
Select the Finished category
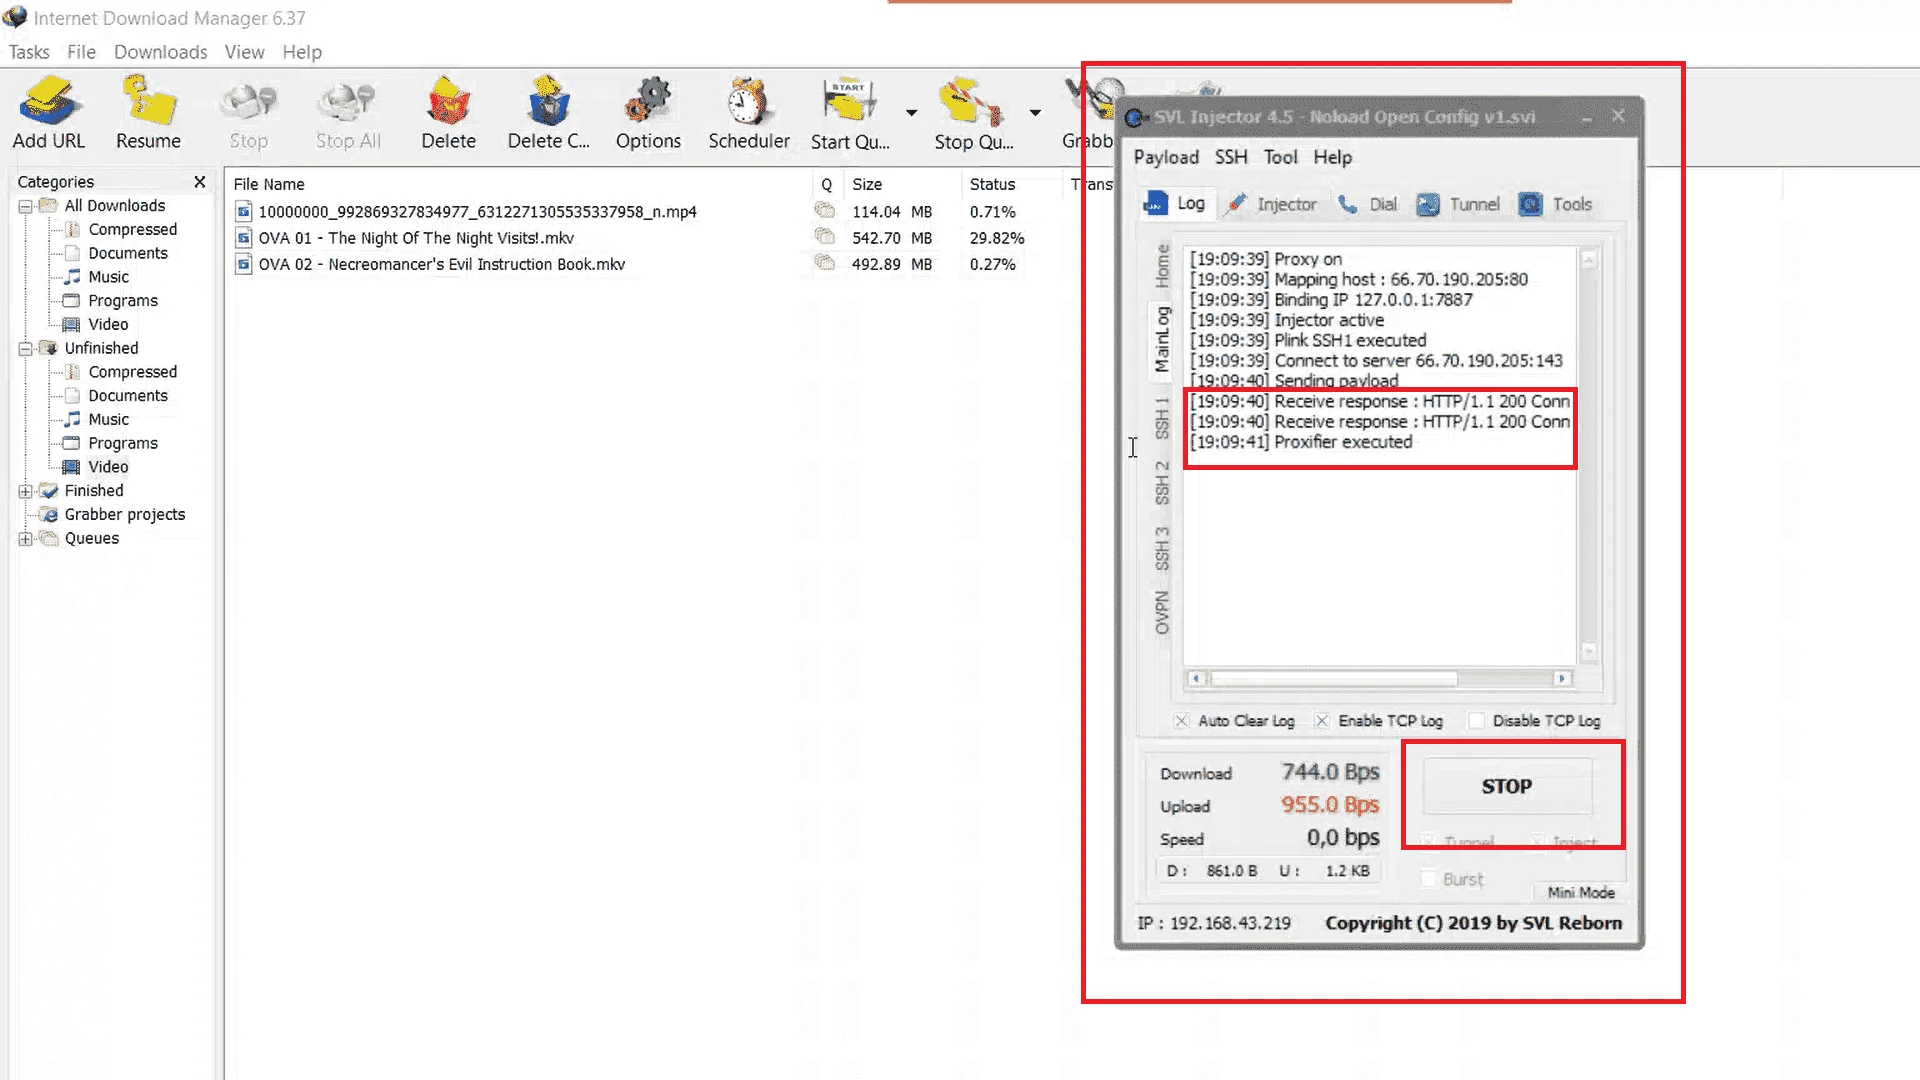pos(94,491)
